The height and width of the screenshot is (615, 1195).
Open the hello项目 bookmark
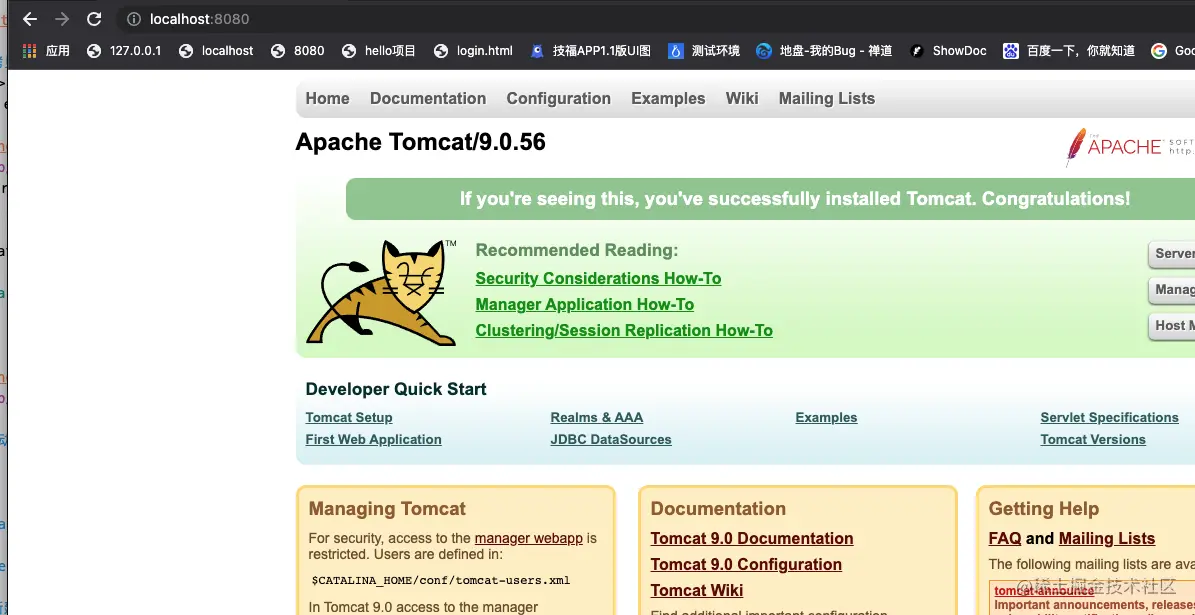coord(379,51)
